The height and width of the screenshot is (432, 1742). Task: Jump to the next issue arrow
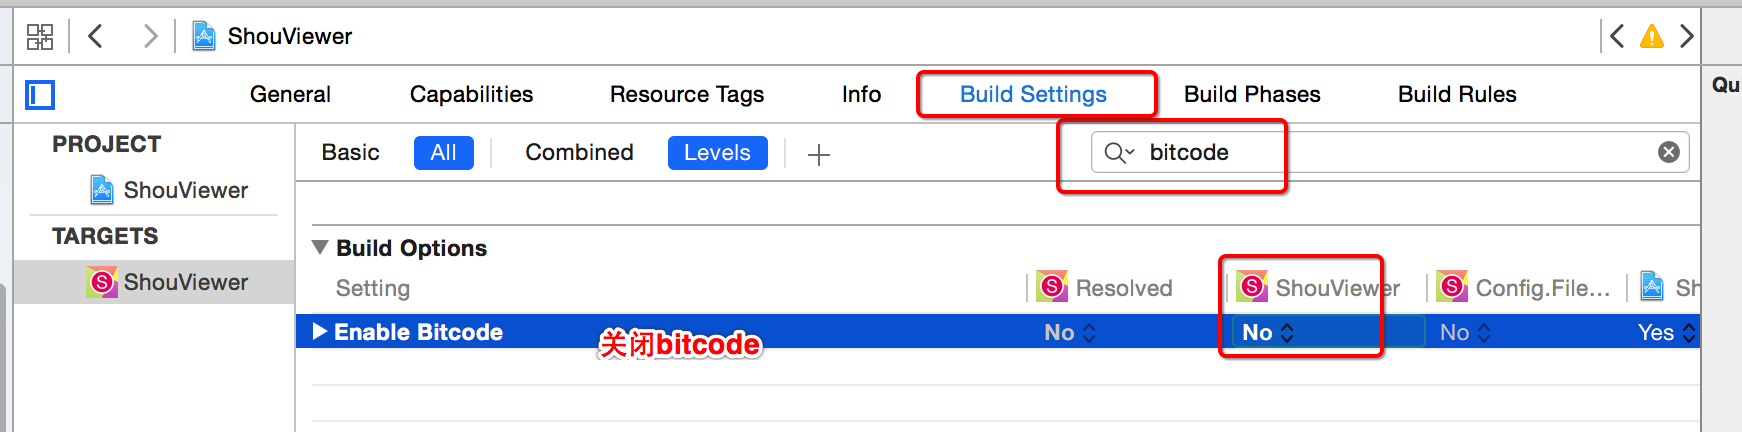1687,37
